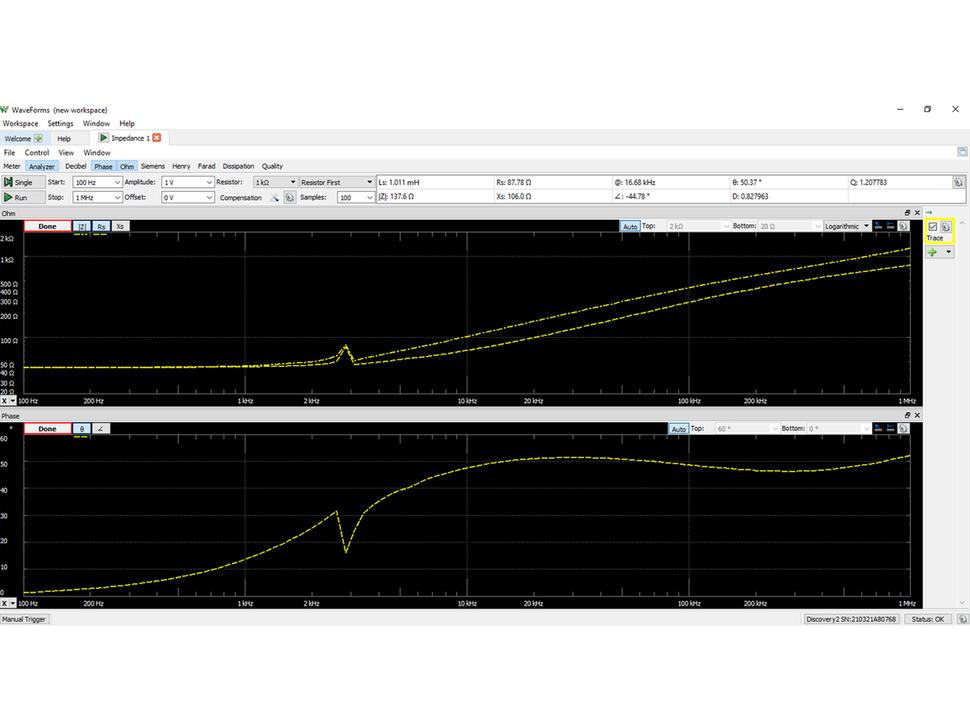Toggle the Xs trace in the Ohm plot

[120, 227]
